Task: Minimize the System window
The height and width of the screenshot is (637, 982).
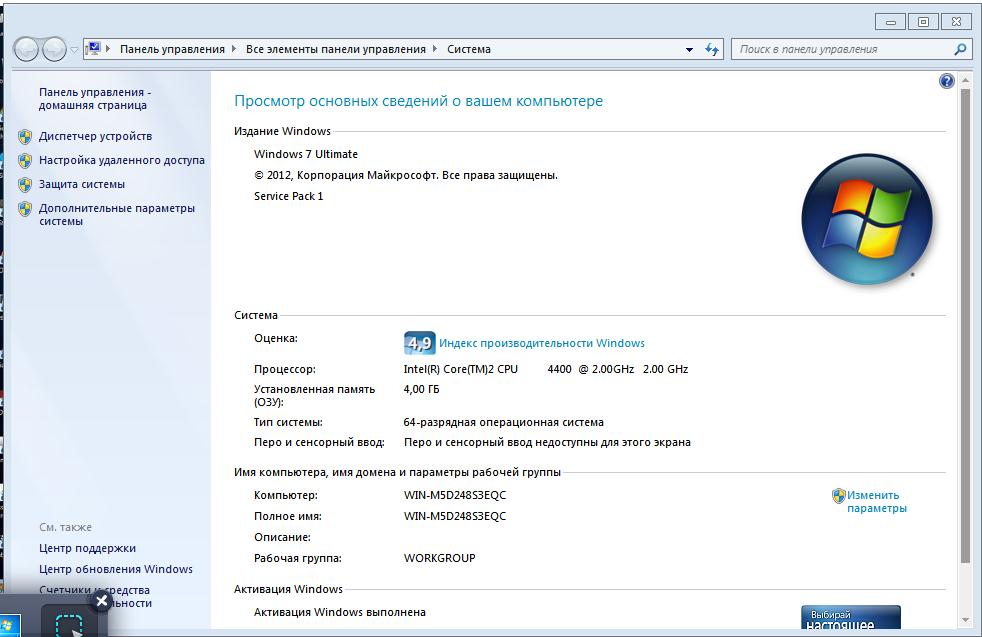Action: coord(891,22)
